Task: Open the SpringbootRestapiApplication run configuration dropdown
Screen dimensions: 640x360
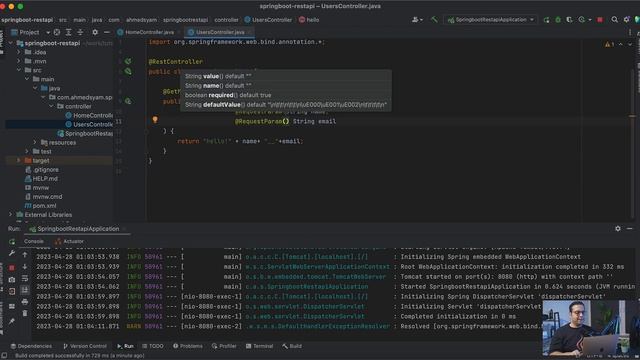Action: point(491,20)
